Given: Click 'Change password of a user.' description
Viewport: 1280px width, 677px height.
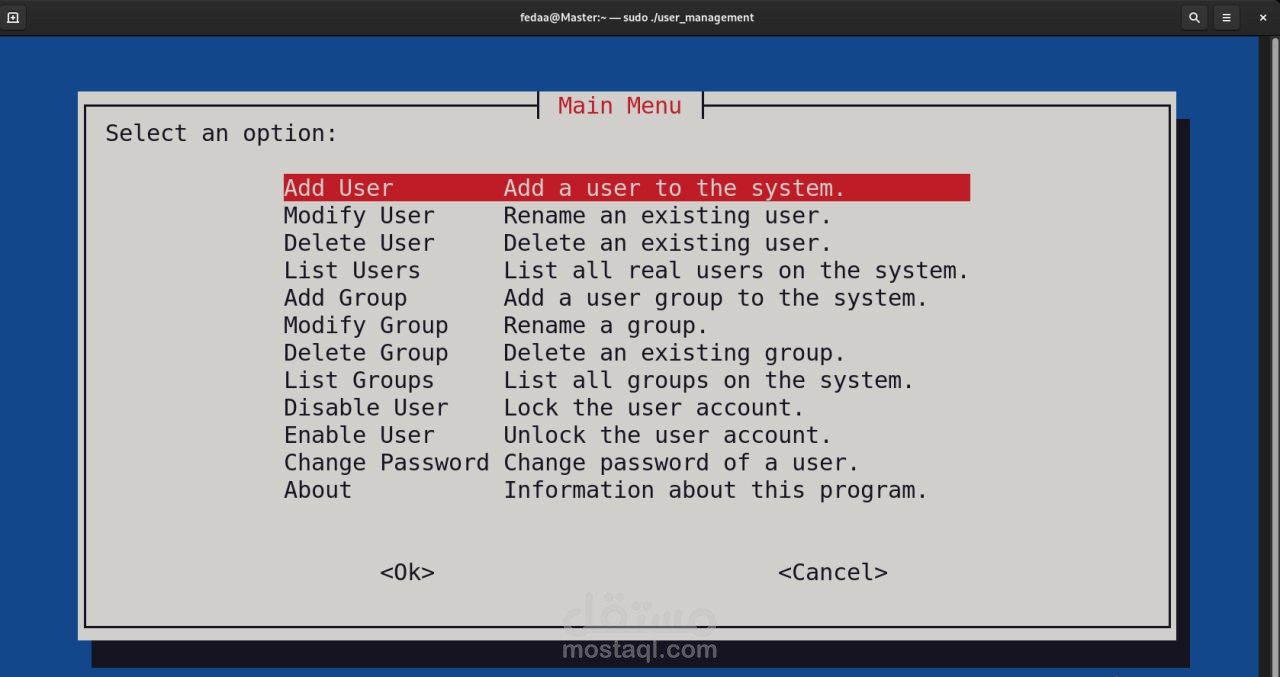Looking at the screenshot, I should (x=682, y=463).
